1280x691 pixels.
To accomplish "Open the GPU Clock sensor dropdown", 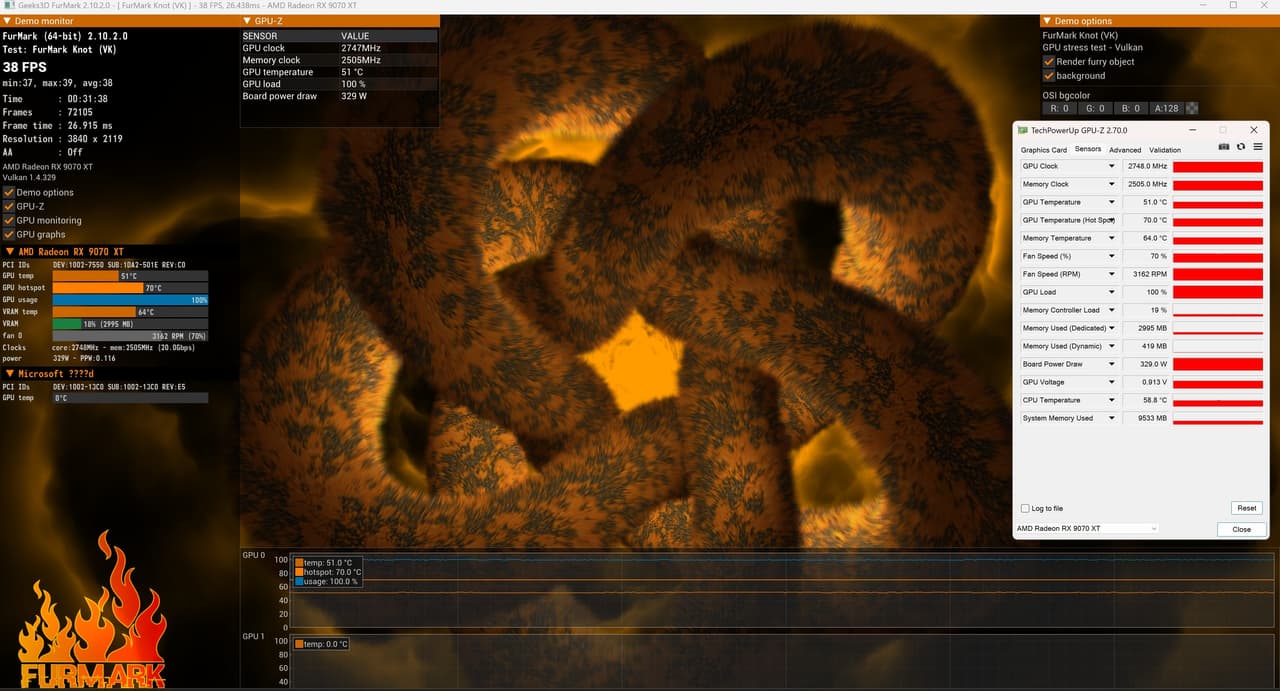I will pos(1111,166).
